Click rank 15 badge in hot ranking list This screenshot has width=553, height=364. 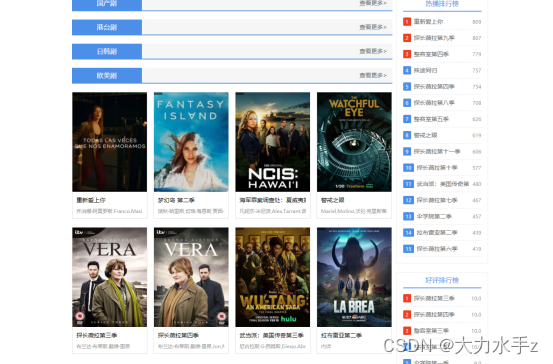pyautogui.click(x=408, y=249)
